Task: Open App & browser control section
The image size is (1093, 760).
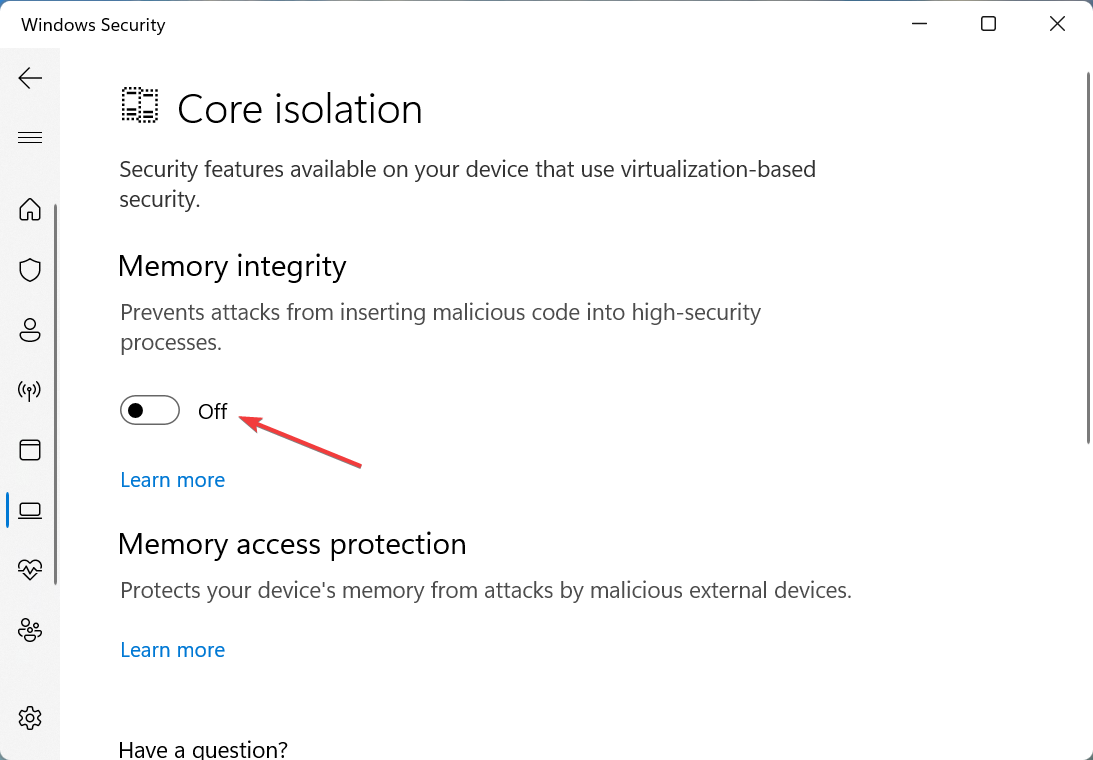Action: point(30,450)
